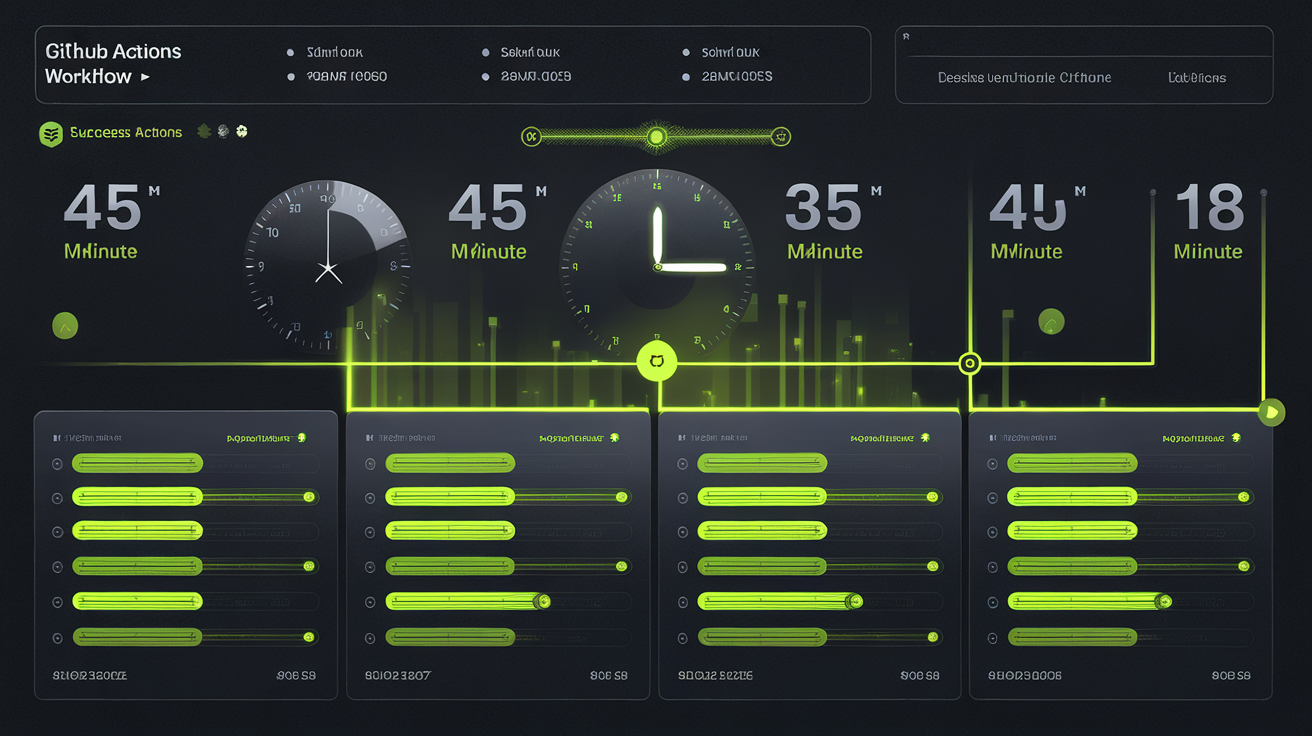Click the green badge icon in the second panel header

(x=614, y=438)
